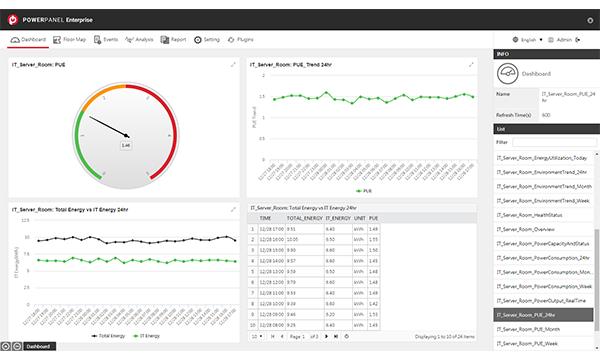The height and width of the screenshot is (360, 600).
Task: Go to next table page
Action: tap(326, 337)
